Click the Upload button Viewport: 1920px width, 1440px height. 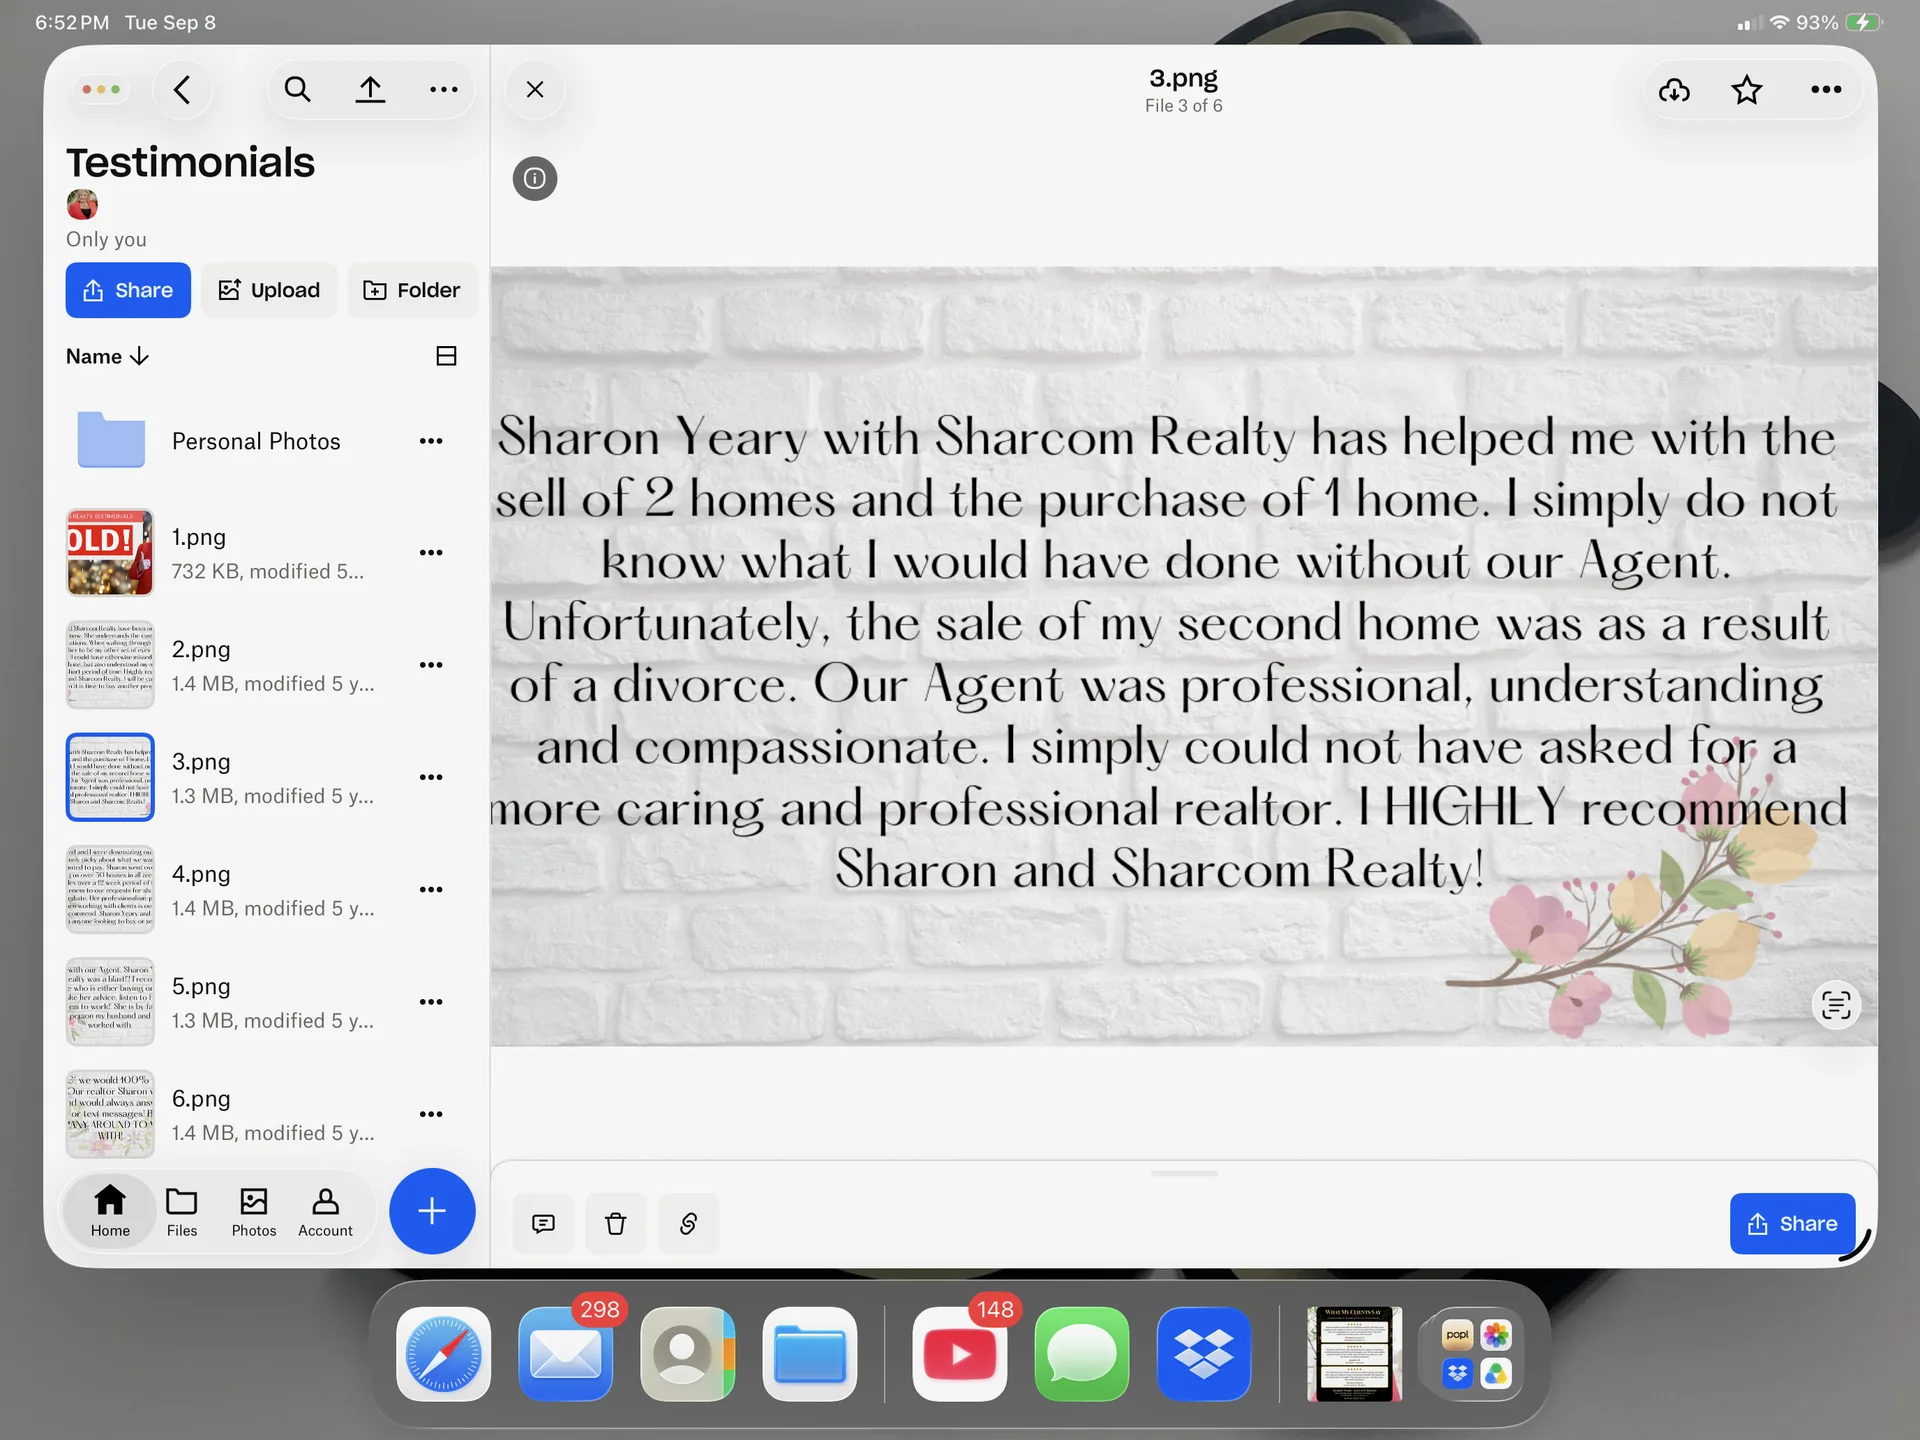point(269,290)
